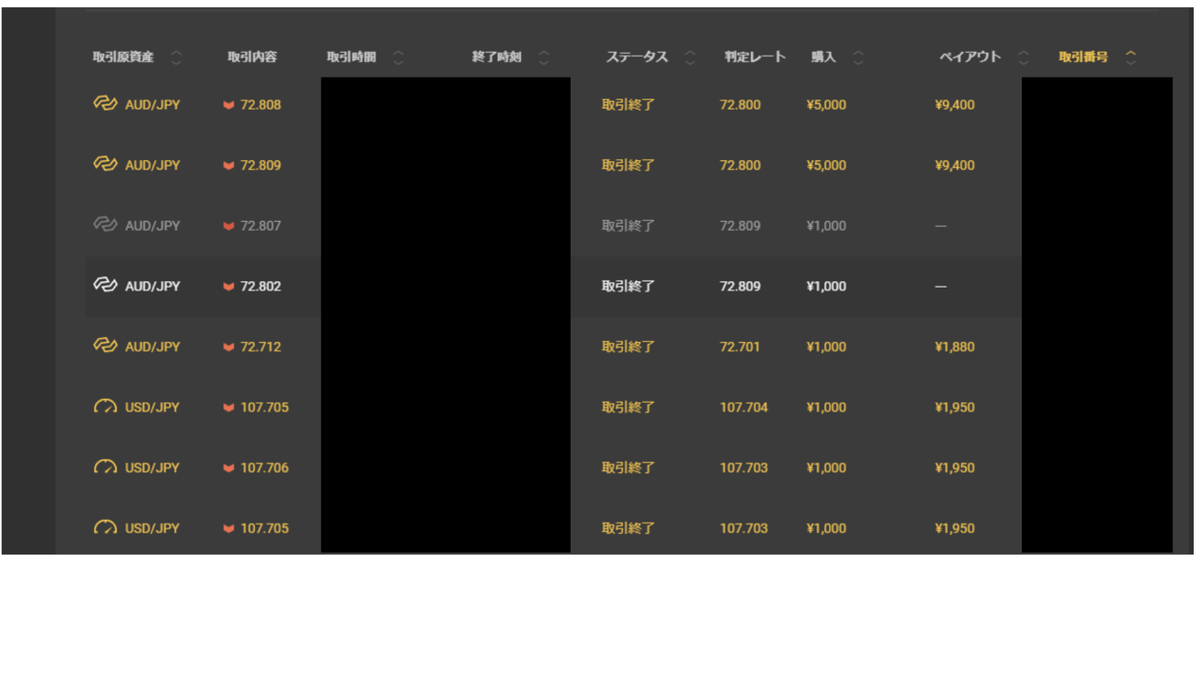Sort by 終了時刻 using its sort arrows

coord(544,57)
